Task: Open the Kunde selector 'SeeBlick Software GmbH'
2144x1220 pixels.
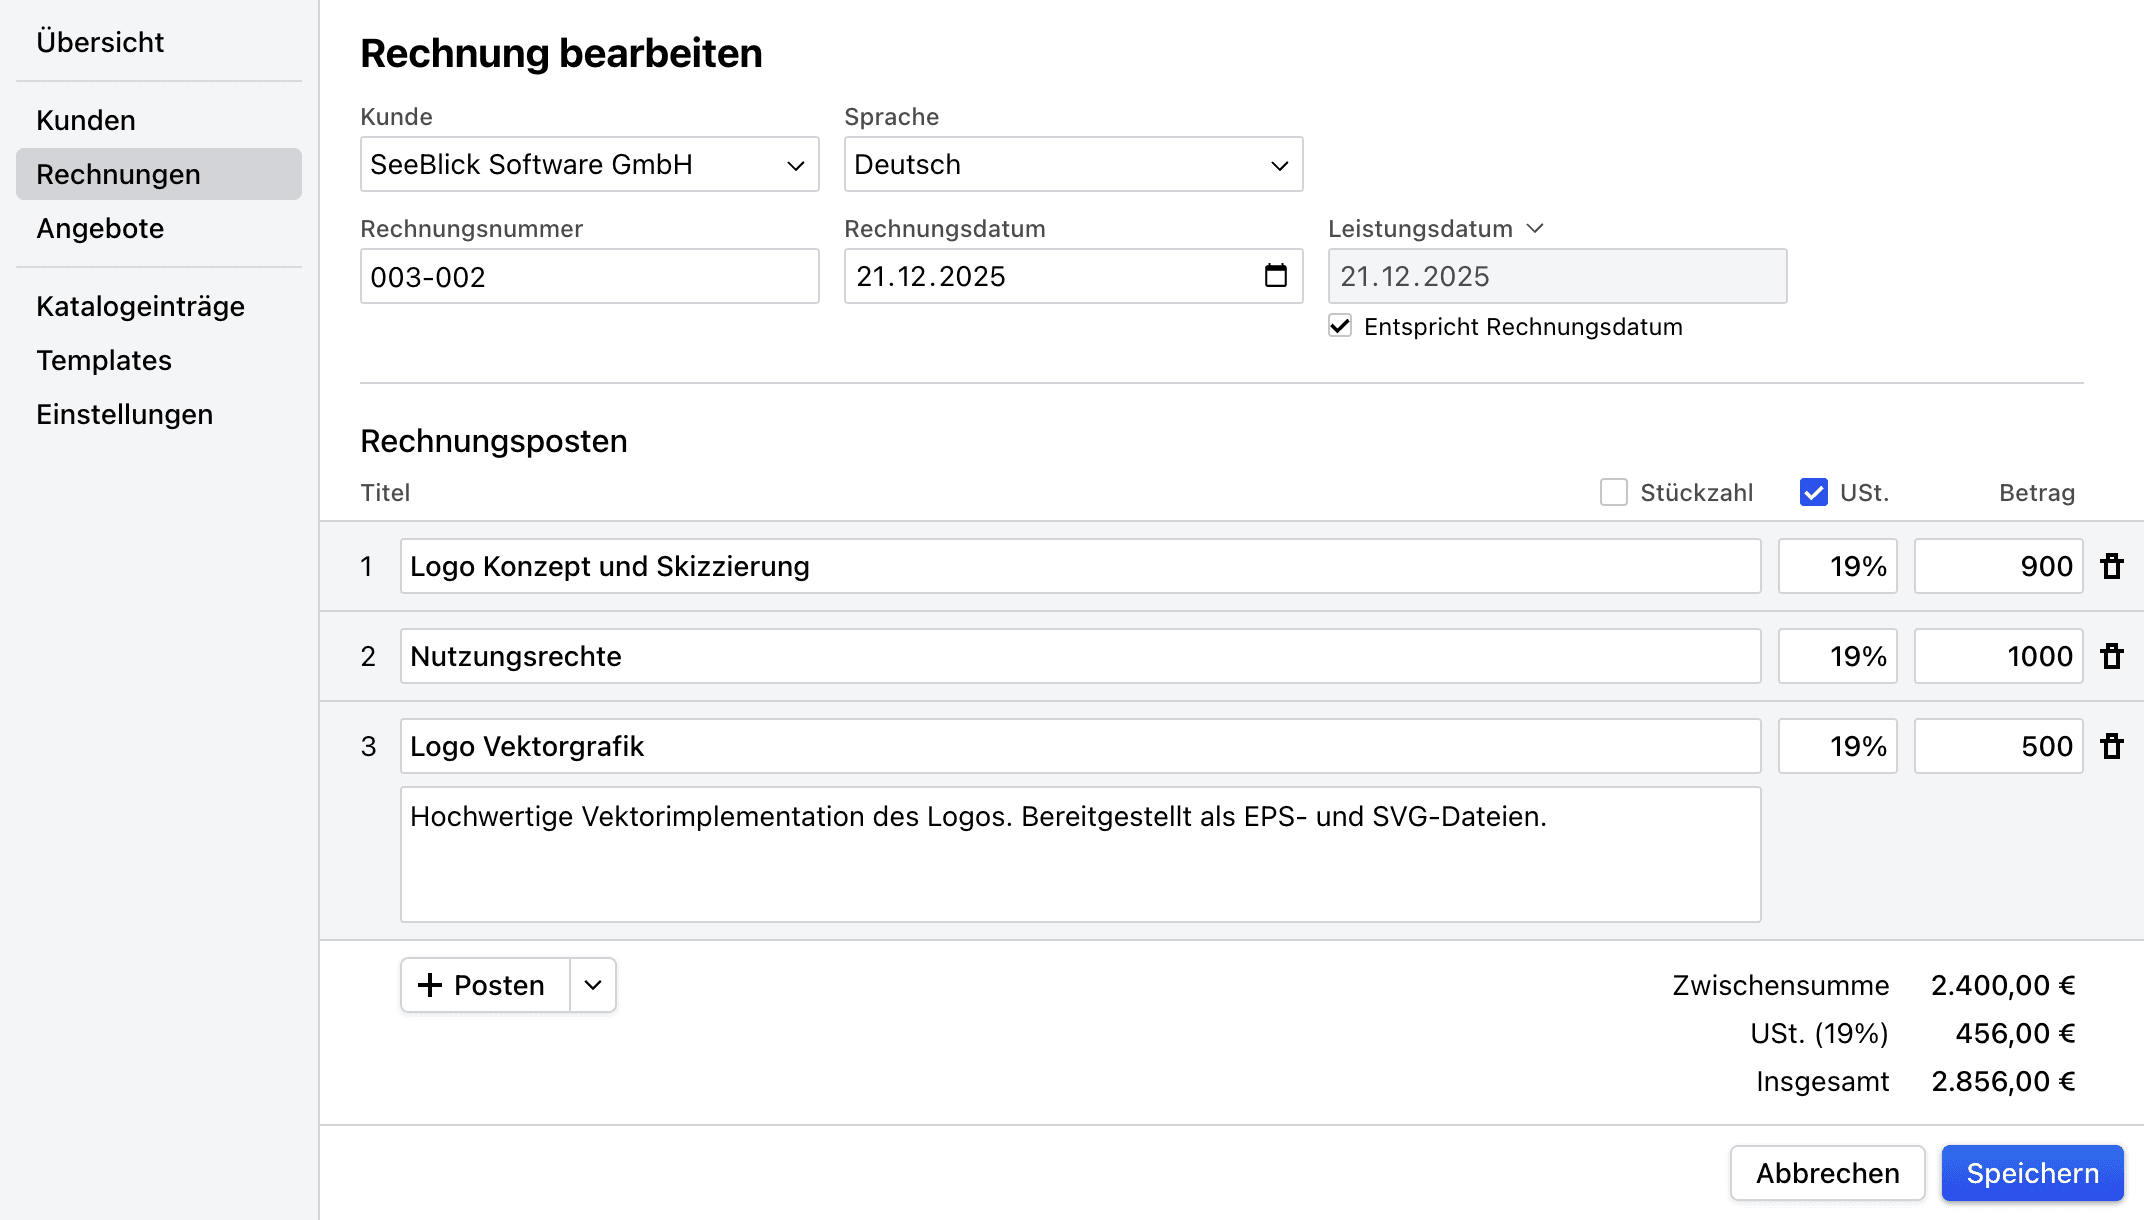Action: pyautogui.click(x=589, y=164)
